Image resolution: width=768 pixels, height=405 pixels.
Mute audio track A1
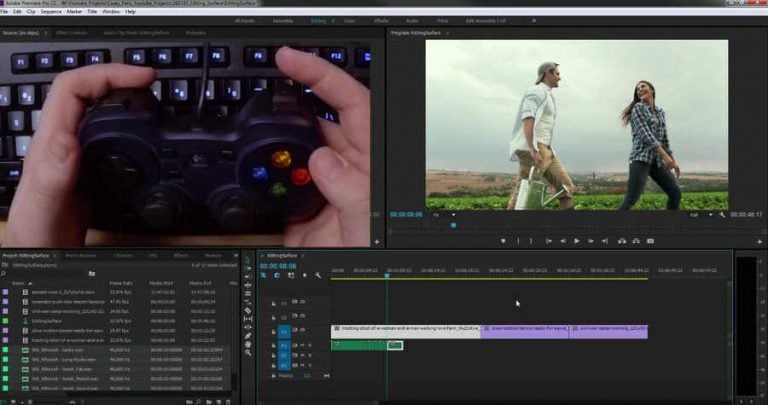coord(302,345)
